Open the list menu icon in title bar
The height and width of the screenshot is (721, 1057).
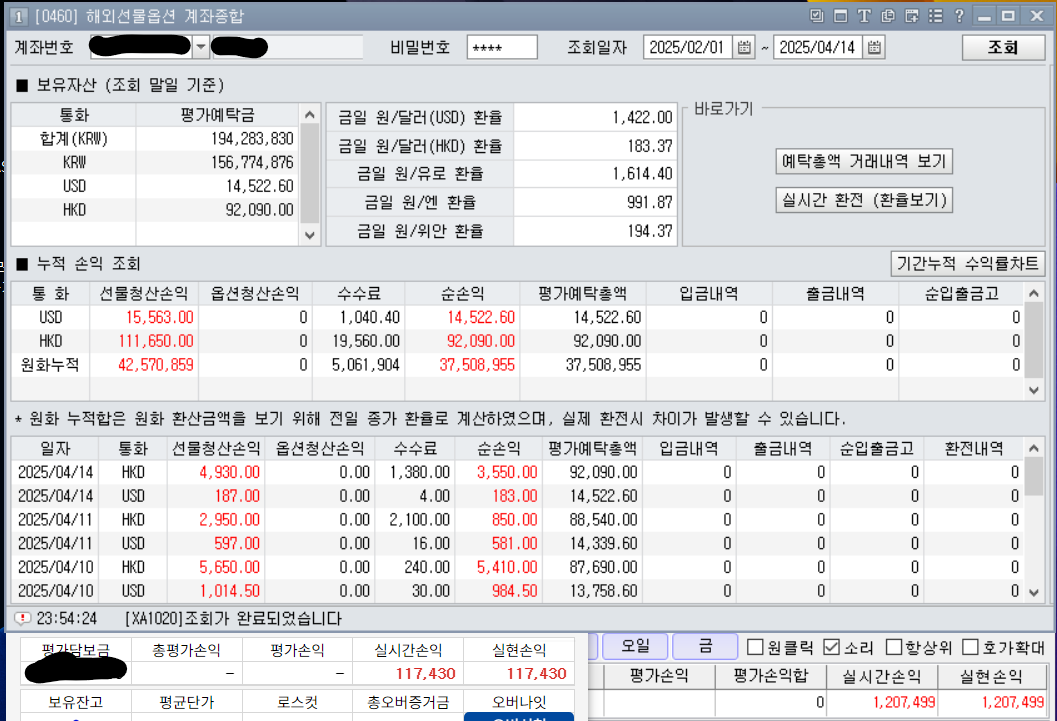[936, 16]
